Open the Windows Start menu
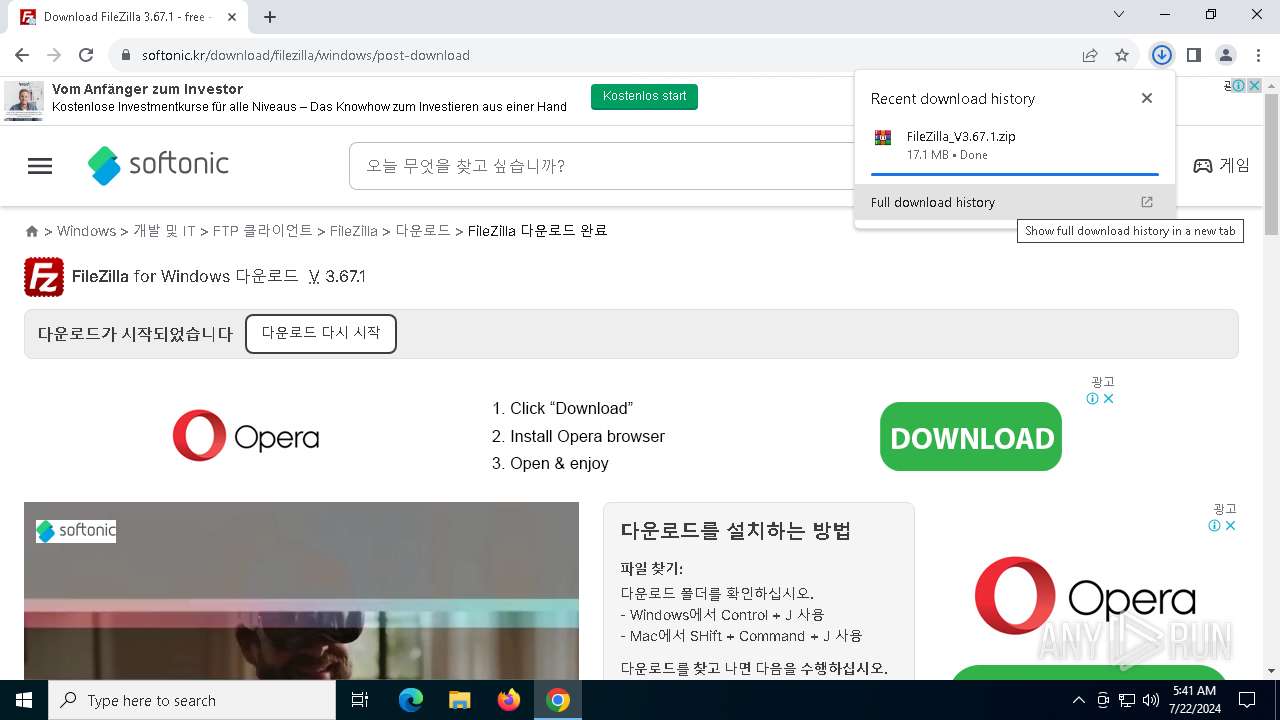This screenshot has width=1280, height=720. tap(24, 700)
